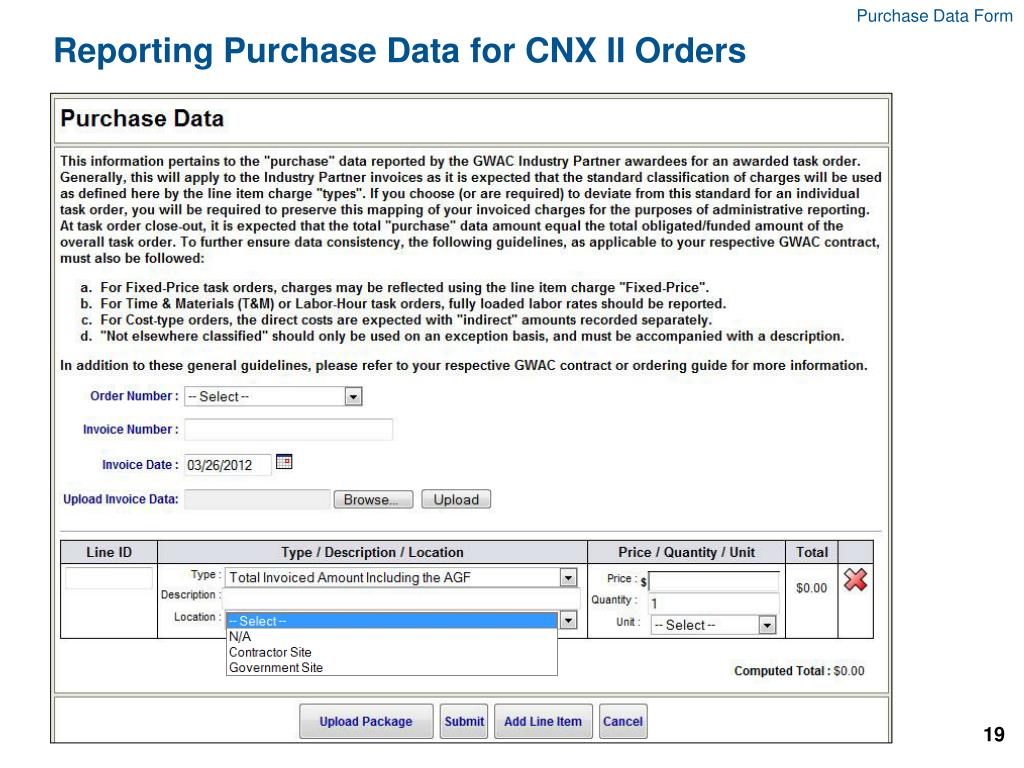Image resolution: width=1024 pixels, height=768 pixels.
Task: Click the Browse button
Action: pos(373,500)
